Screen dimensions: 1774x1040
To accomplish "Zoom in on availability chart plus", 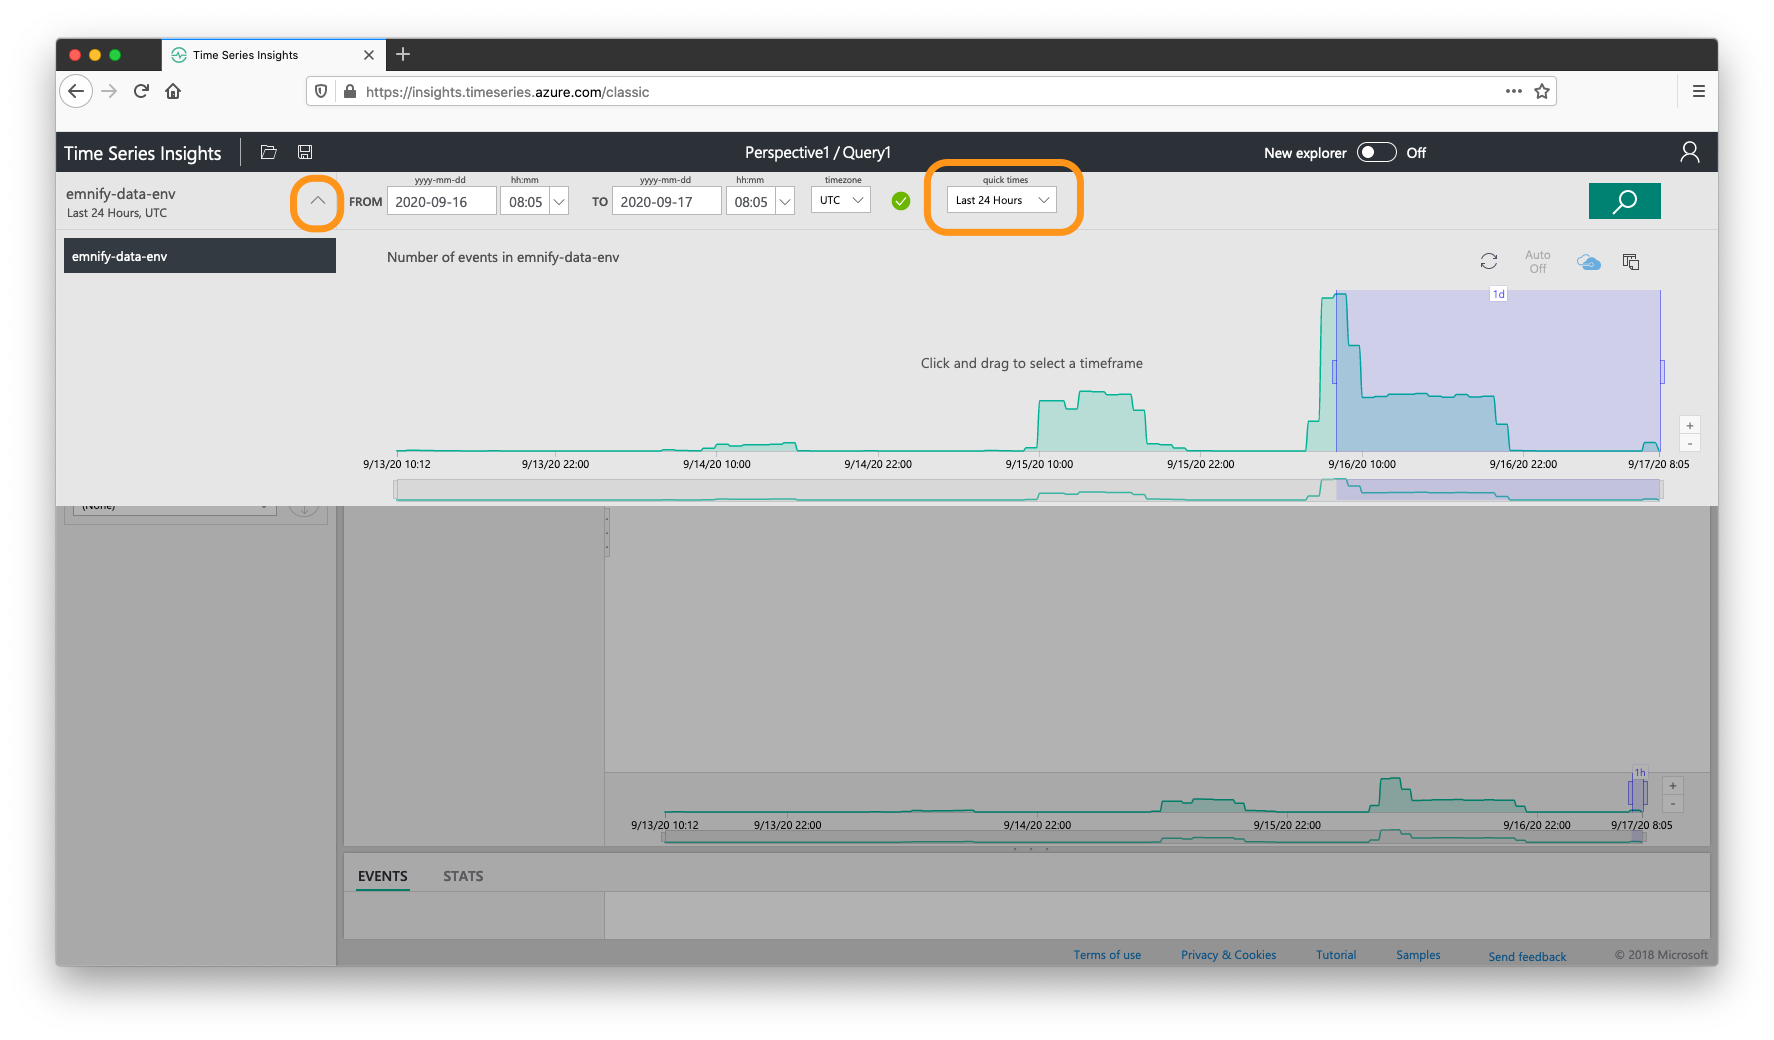I will pyautogui.click(x=1690, y=425).
